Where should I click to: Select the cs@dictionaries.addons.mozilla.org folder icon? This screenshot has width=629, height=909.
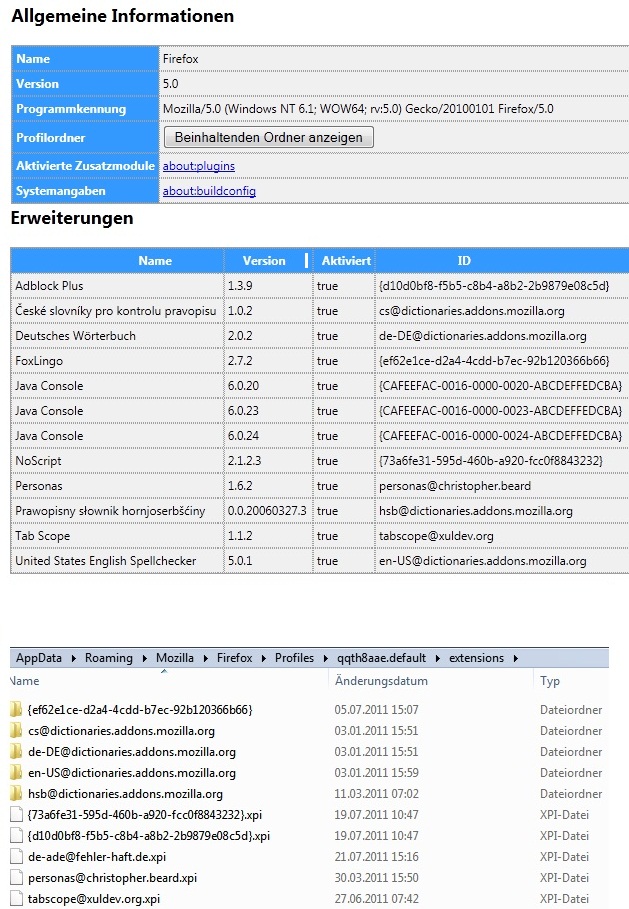16,730
